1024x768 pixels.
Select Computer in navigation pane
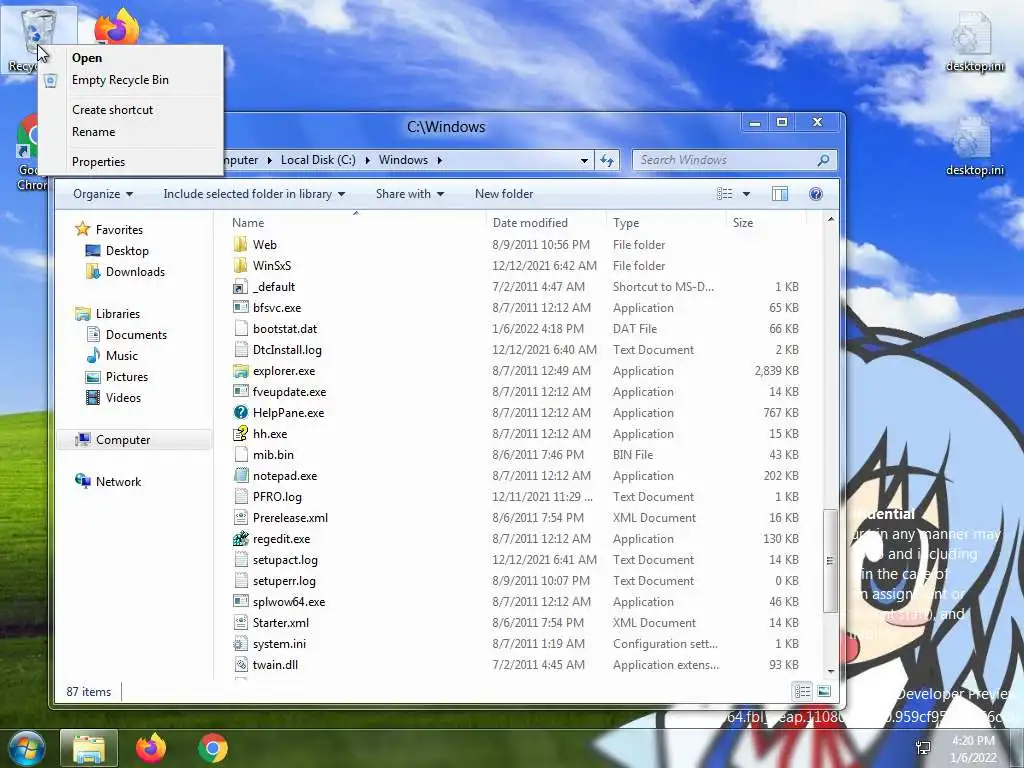pos(134,440)
